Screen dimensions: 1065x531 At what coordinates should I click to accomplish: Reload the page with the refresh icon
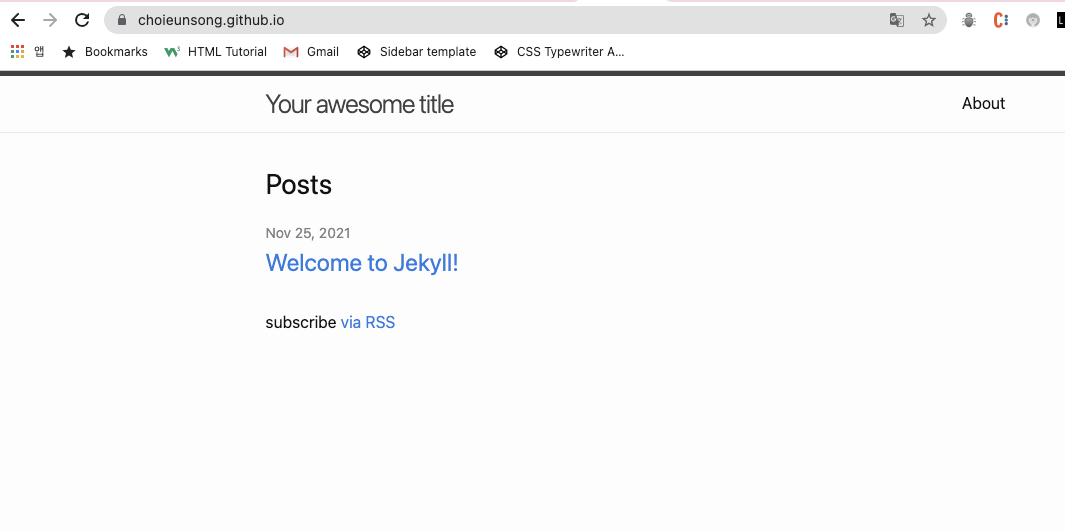coord(82,20)
